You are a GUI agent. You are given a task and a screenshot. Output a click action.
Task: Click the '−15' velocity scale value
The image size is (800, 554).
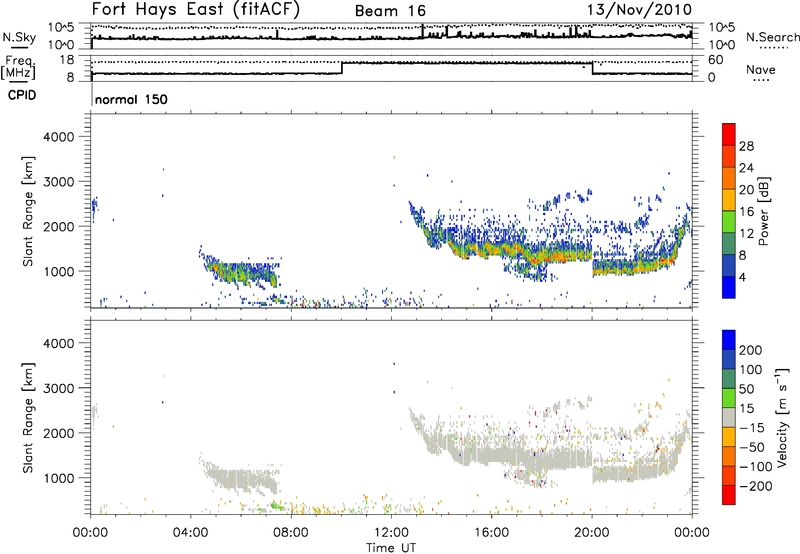[752, 428]
